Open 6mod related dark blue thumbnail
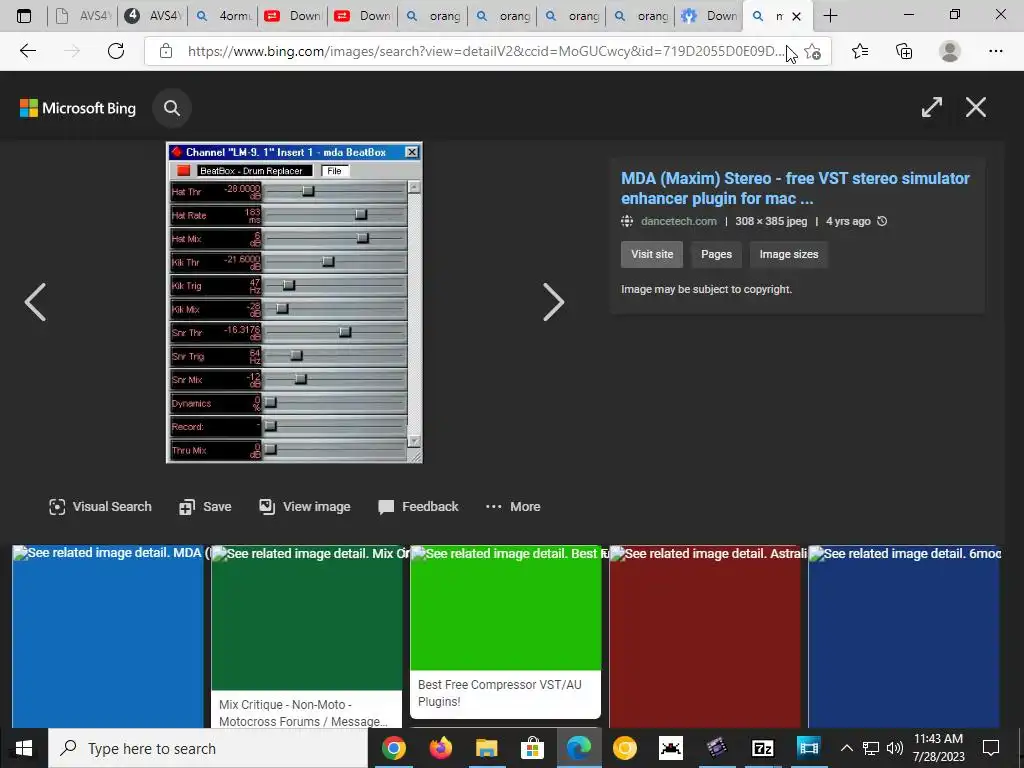This screenshot has width=1024, height=768. coord(904,637)
